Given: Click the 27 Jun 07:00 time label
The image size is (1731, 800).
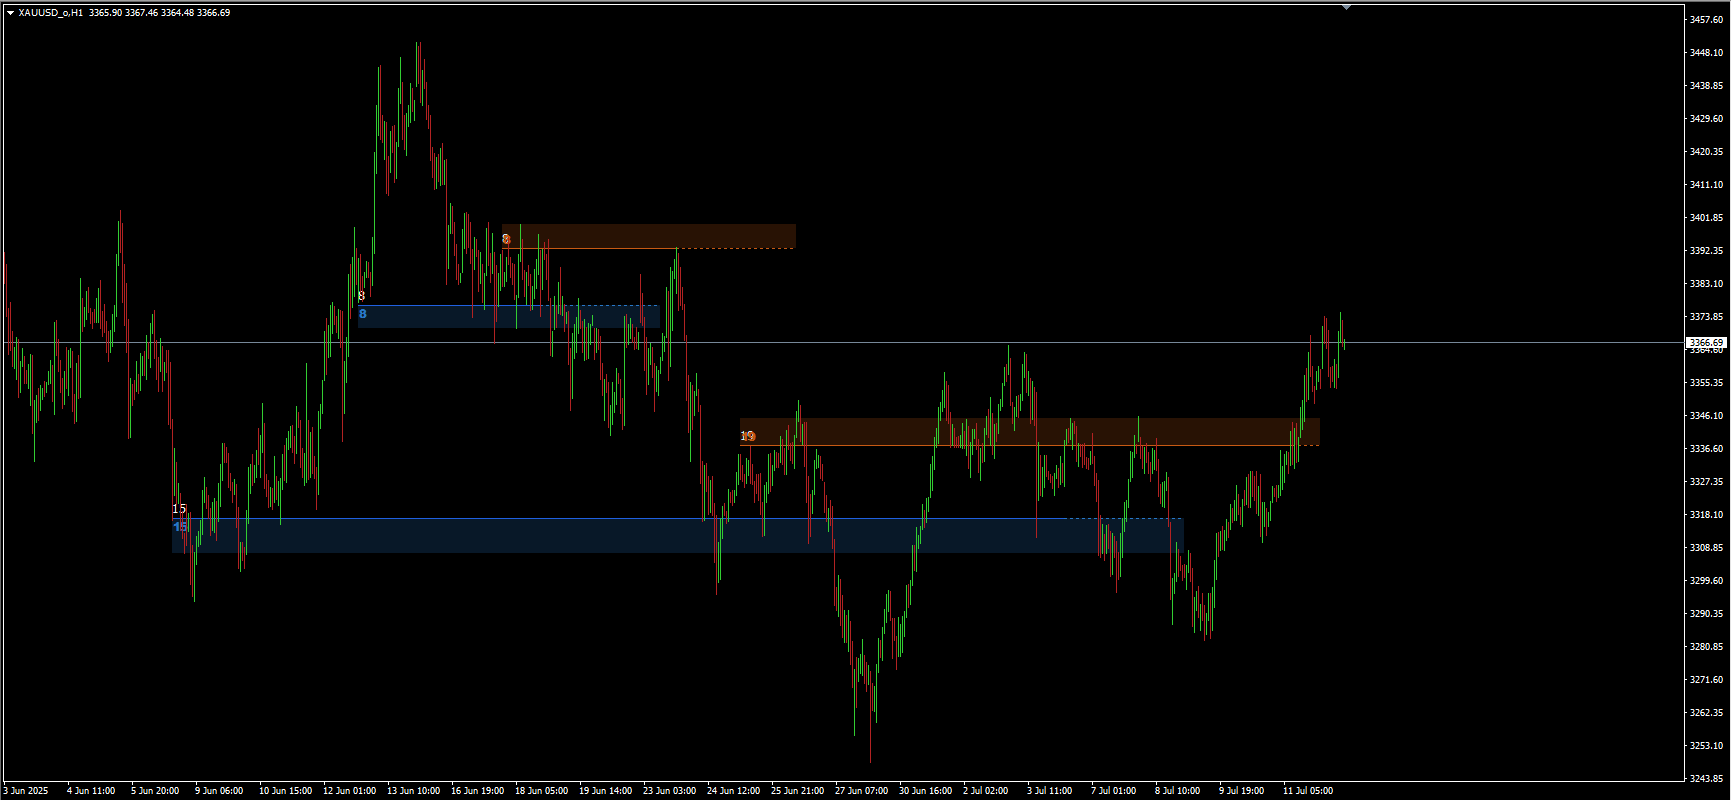Looking at the screenshot, I should (x=861, y=791).
